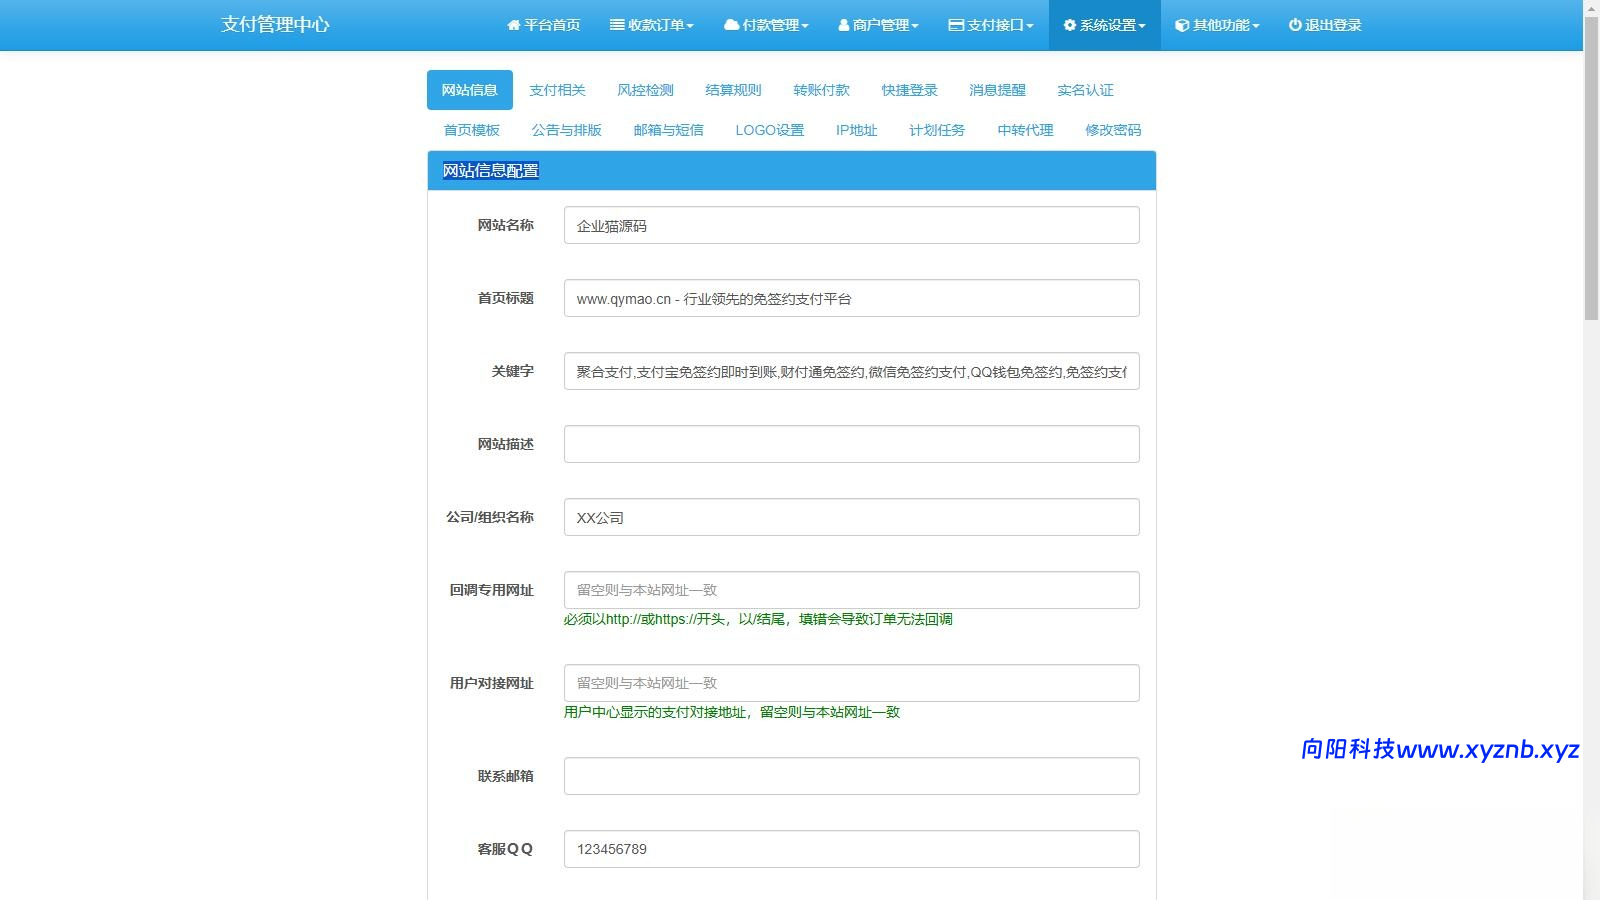
Task: Click the home icon beside 平台首页
Action: 514,25
